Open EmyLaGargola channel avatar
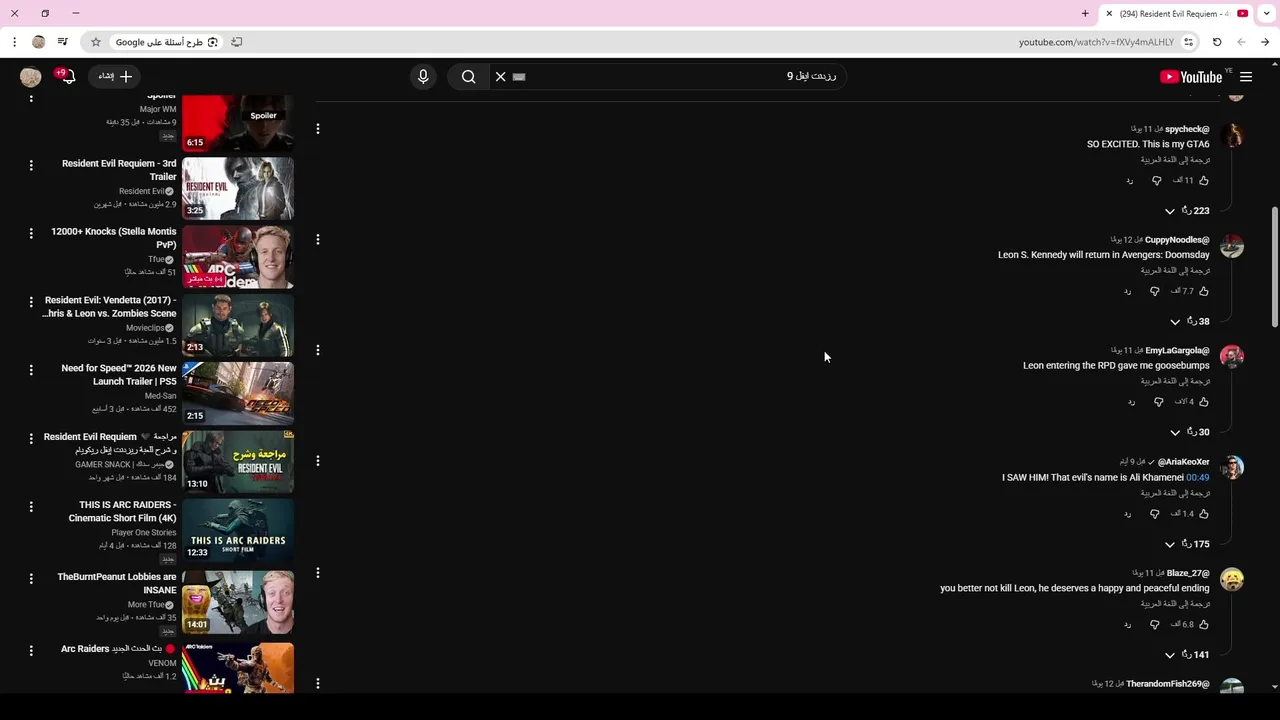 click(1232, 357)
